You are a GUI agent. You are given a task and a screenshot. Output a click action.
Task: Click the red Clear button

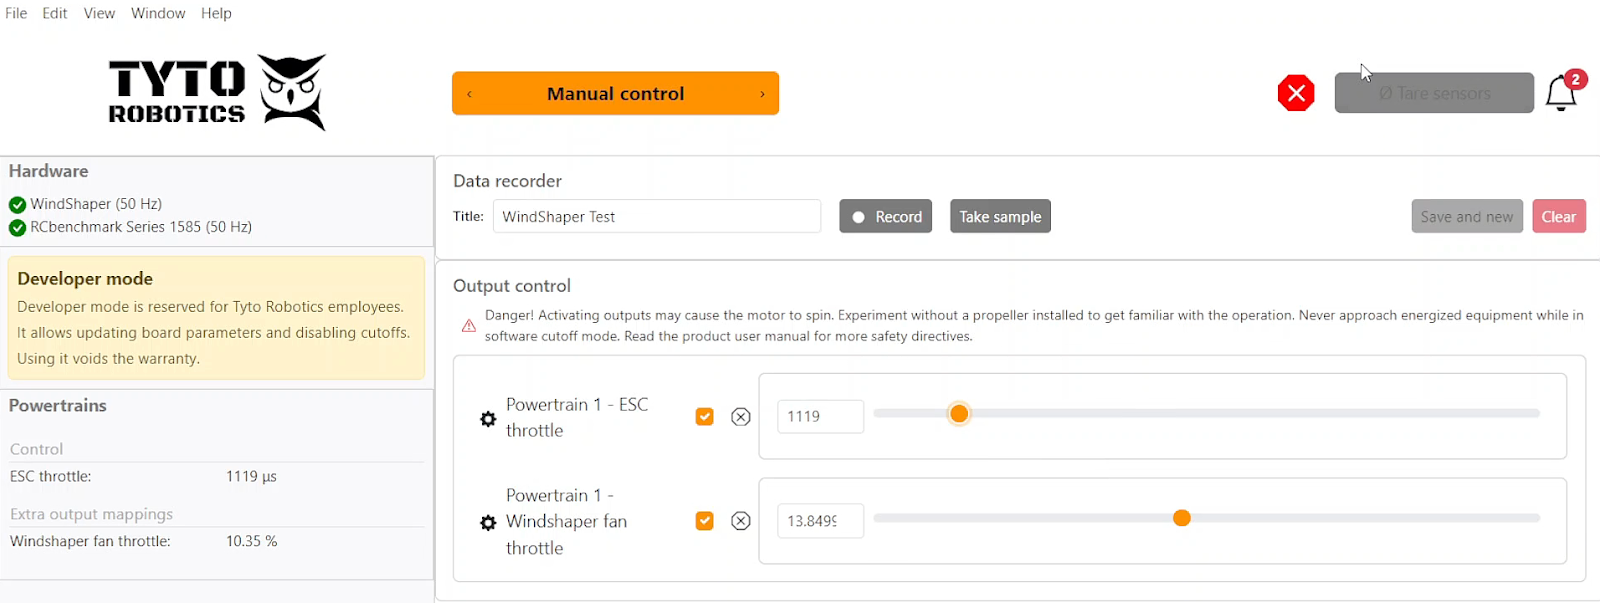1558,217
